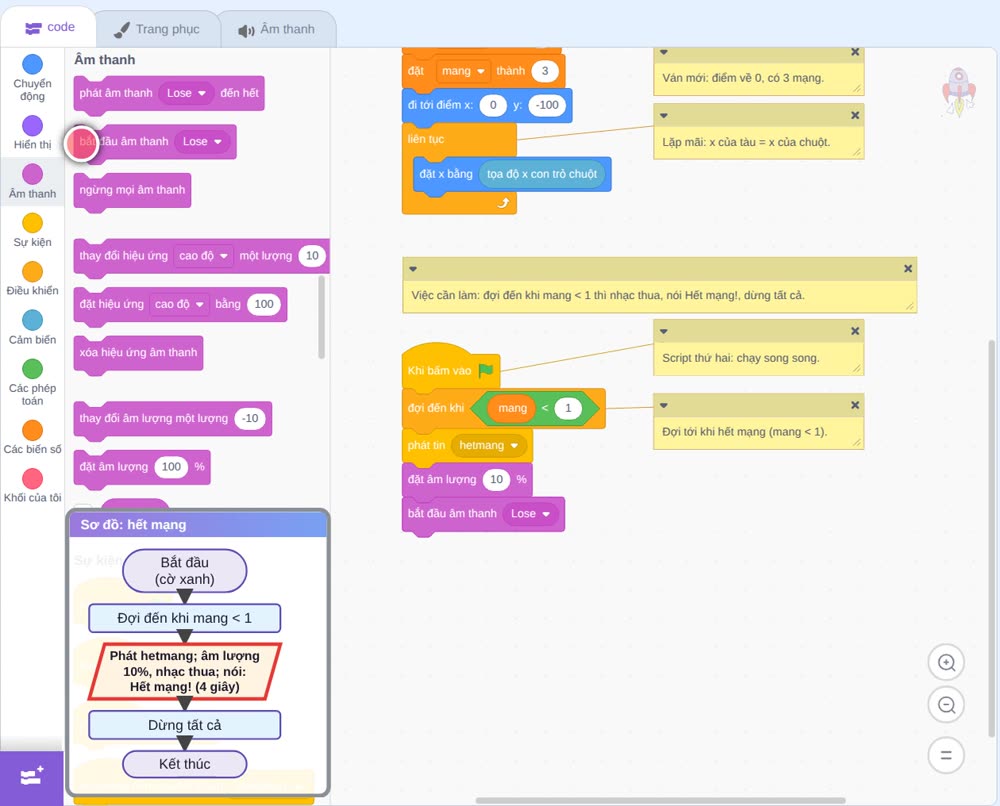Collapse the 'Lặp mãi' comment
The height and width of the screenshot is (806, 1000).
tap(664, 115)
